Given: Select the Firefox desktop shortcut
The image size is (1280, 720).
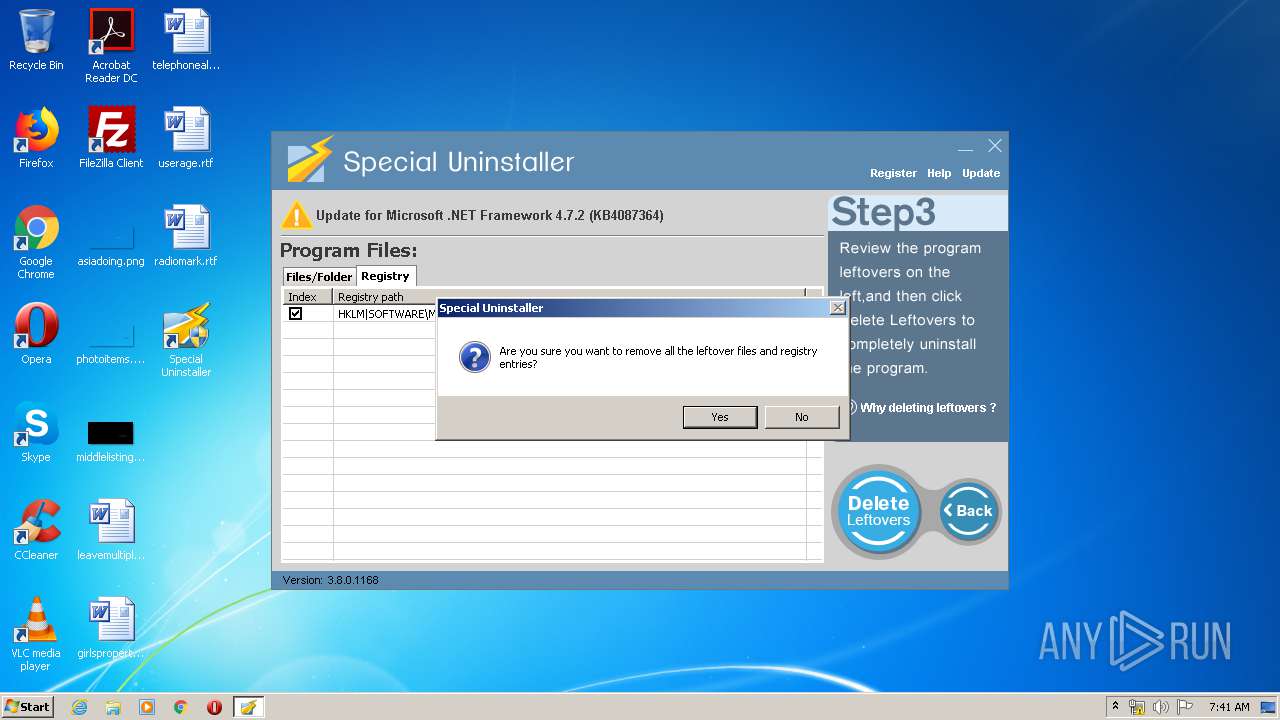Looking at the screenshot, I should pyautogui.click(x=36, y=138).
